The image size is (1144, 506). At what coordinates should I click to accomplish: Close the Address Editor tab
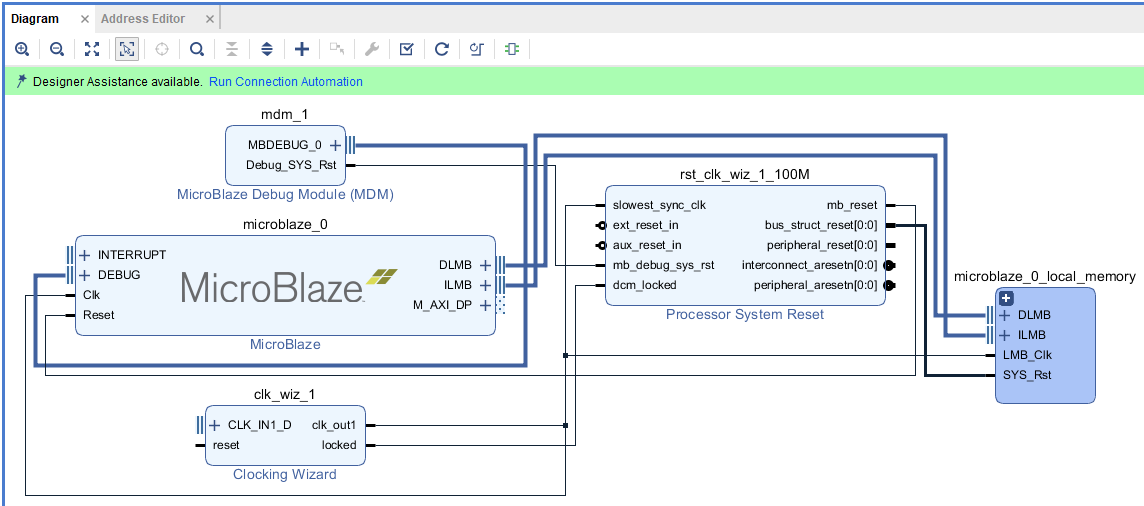[x=210, y=19]
